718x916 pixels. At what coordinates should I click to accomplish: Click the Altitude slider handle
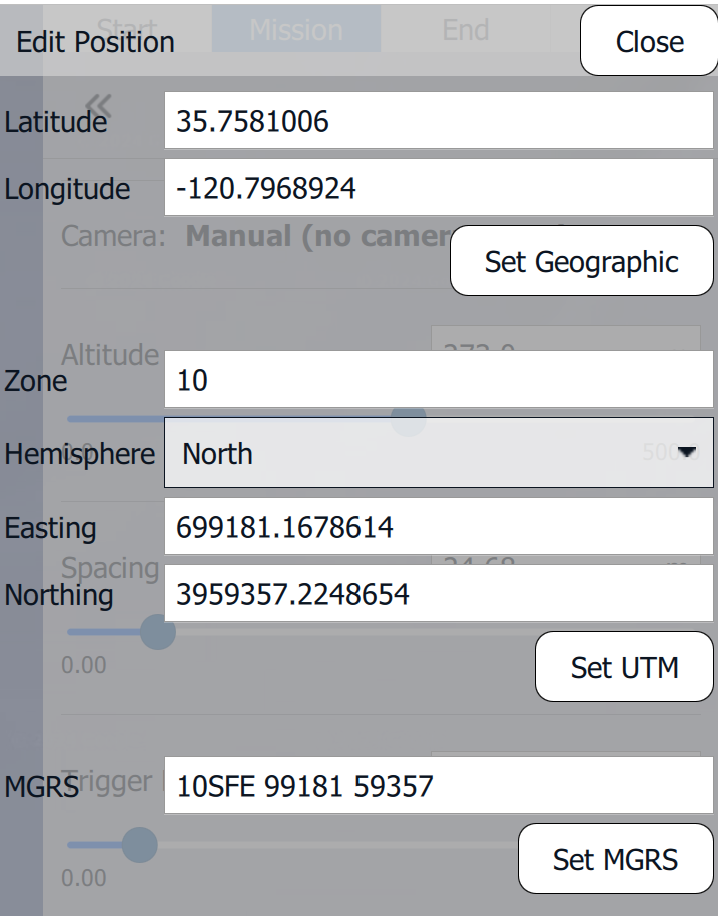coord(408,420)
